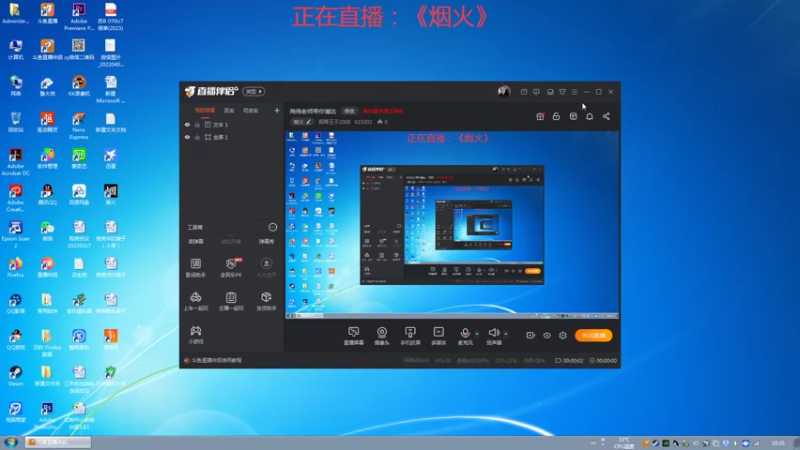Open the 直播屏幕 screen capture source

pos(354,336)
